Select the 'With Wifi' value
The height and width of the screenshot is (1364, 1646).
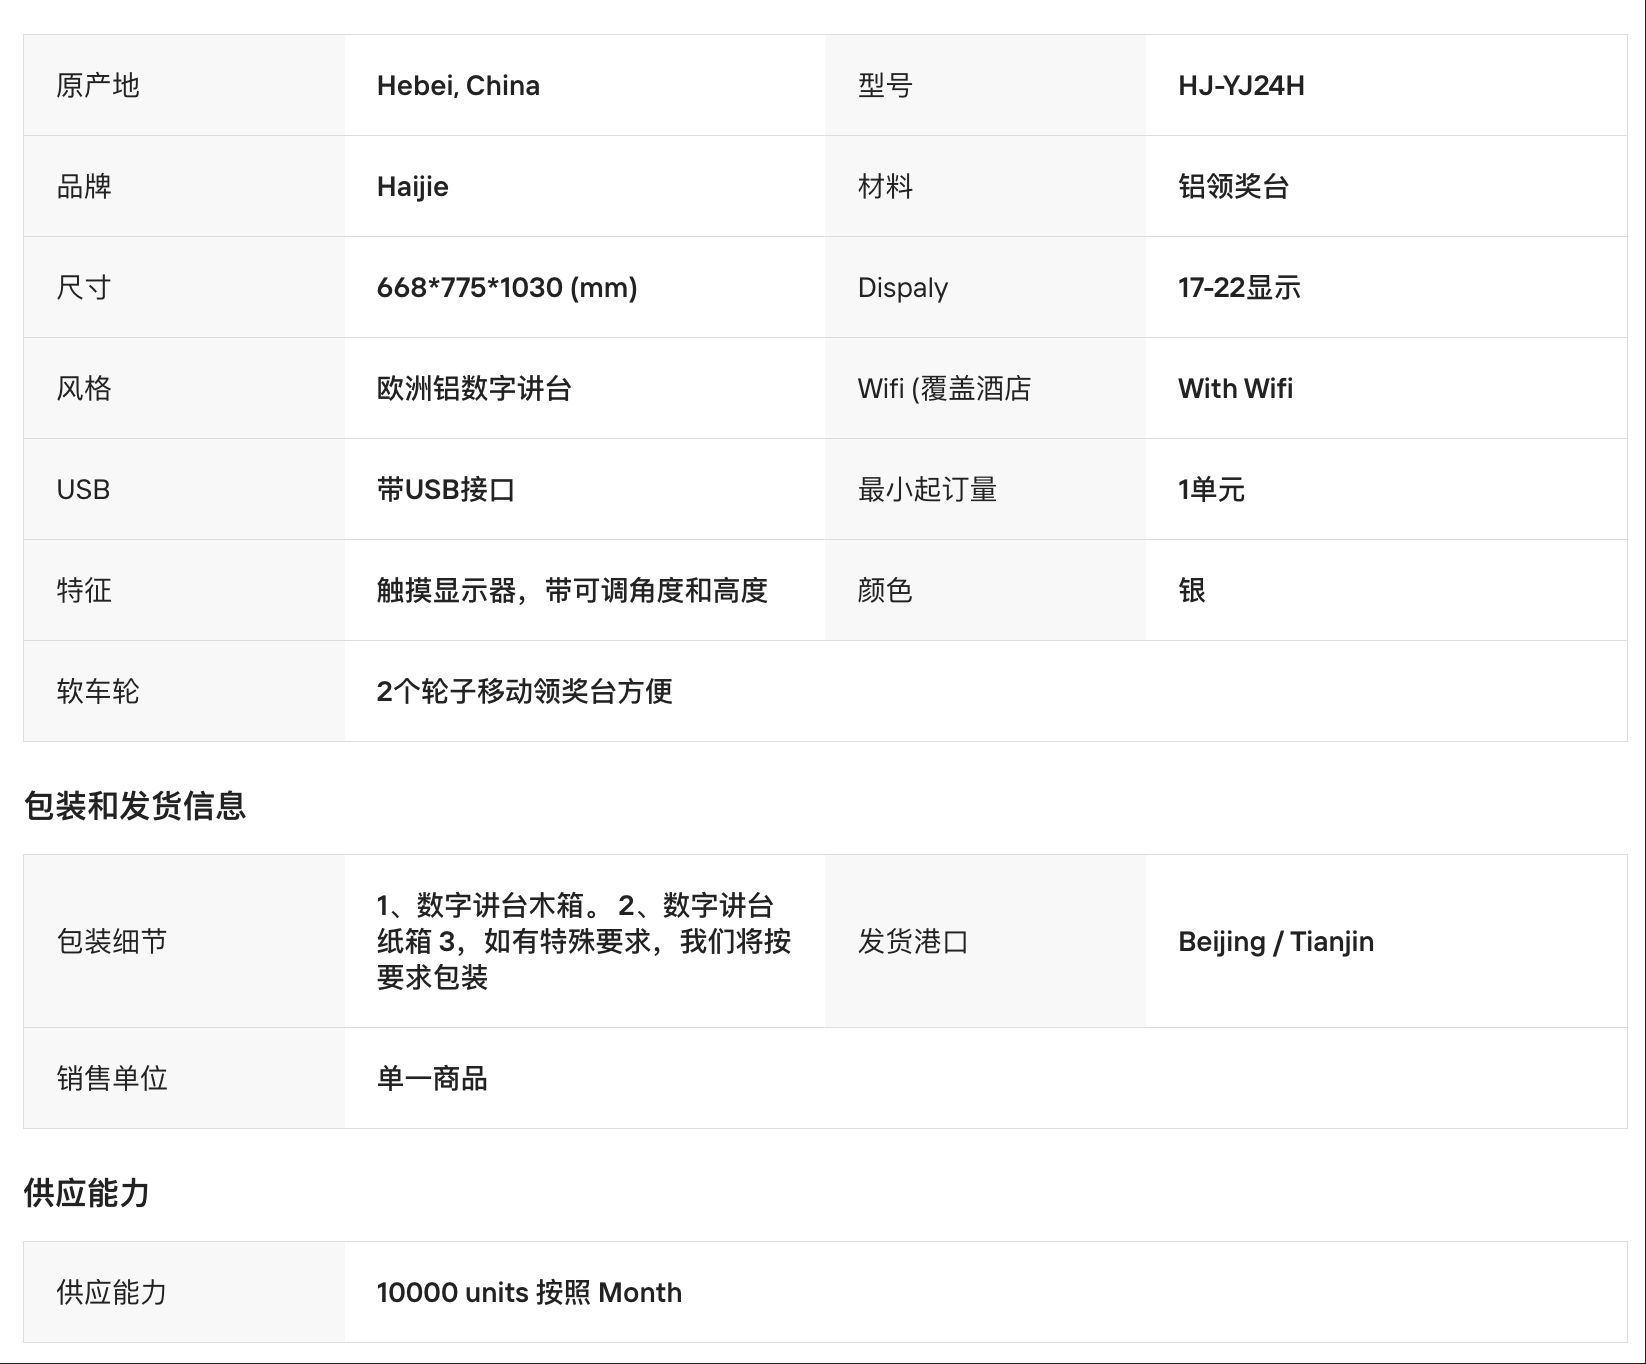pos(1235,389)
